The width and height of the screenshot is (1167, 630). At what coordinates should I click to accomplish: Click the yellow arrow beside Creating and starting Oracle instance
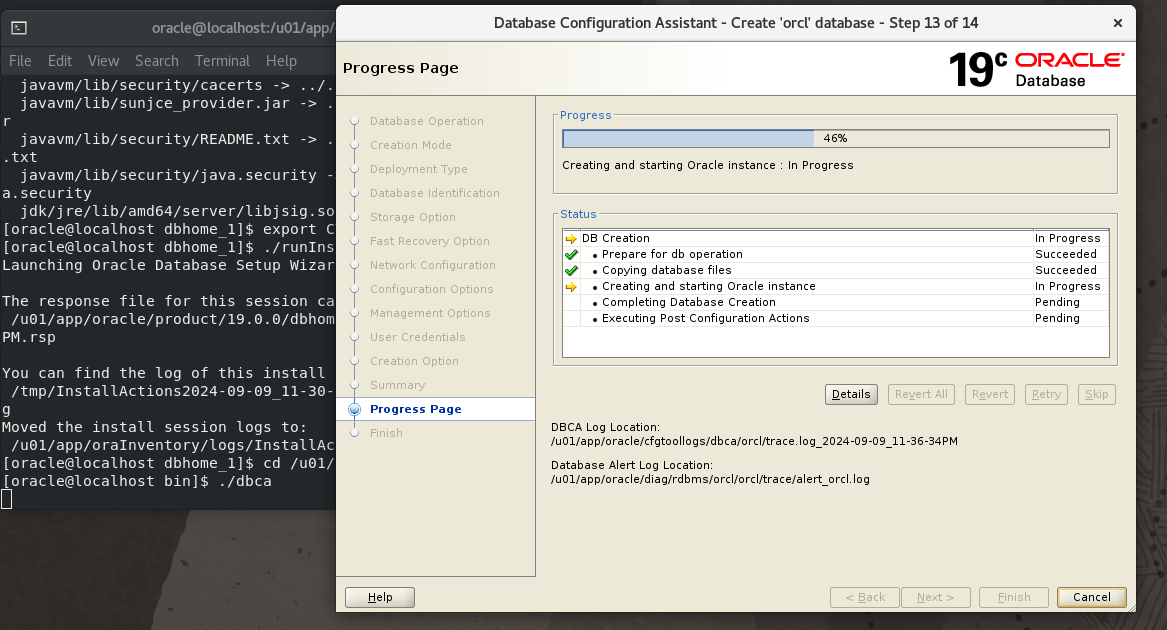coord(571,287)
